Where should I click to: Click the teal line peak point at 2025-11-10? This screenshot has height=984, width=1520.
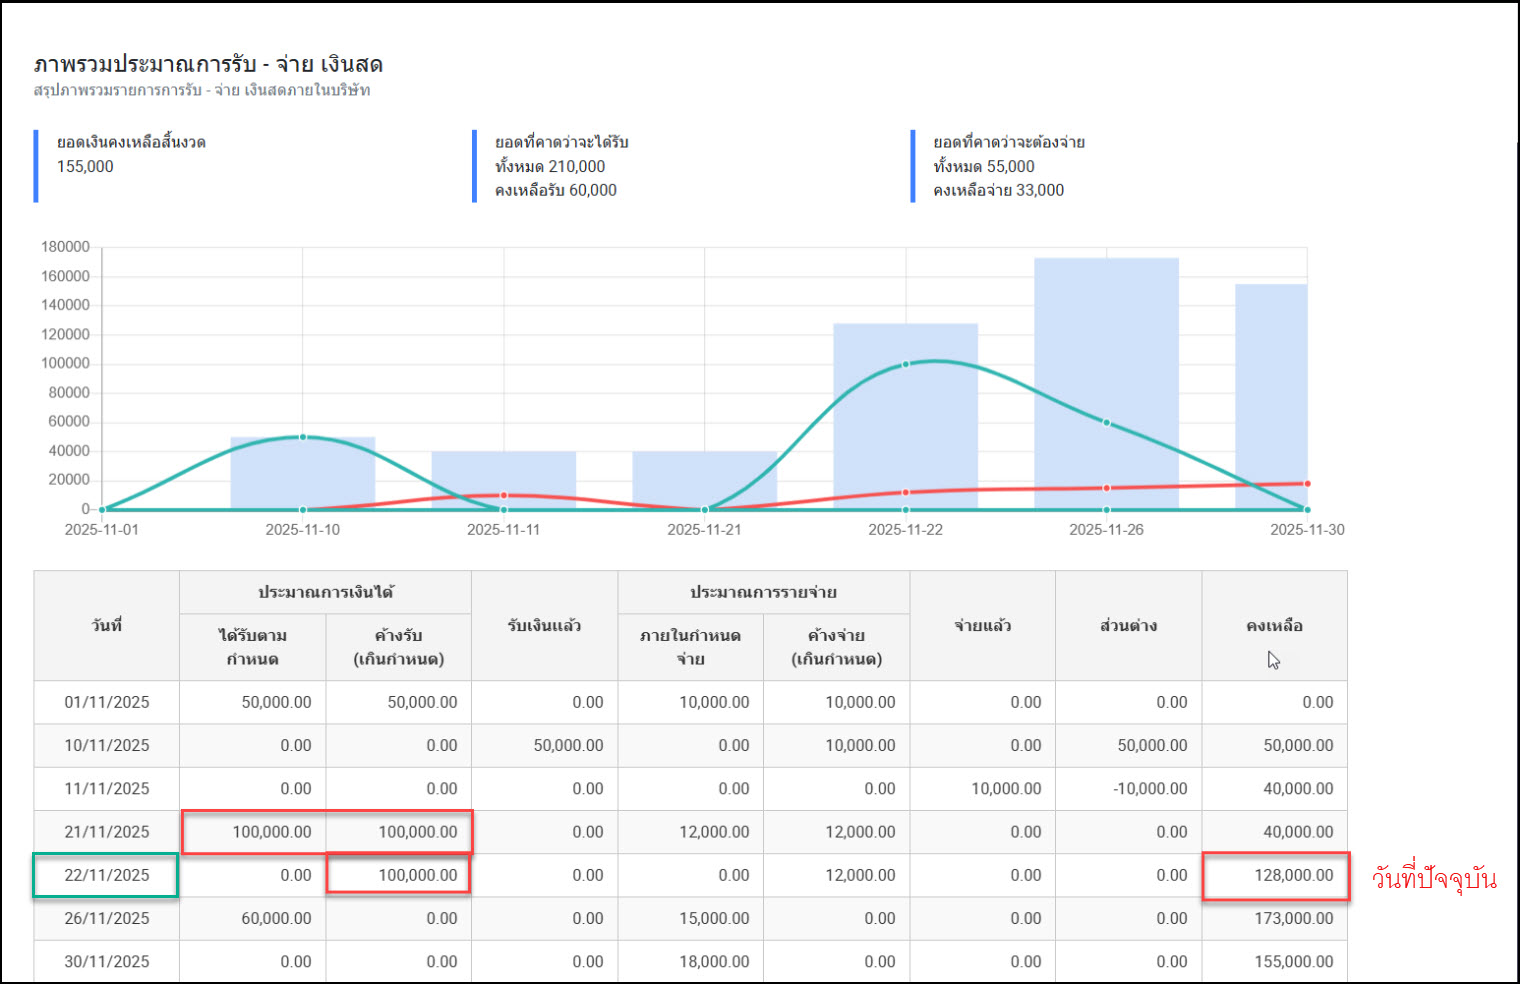[x=303, y=437]
